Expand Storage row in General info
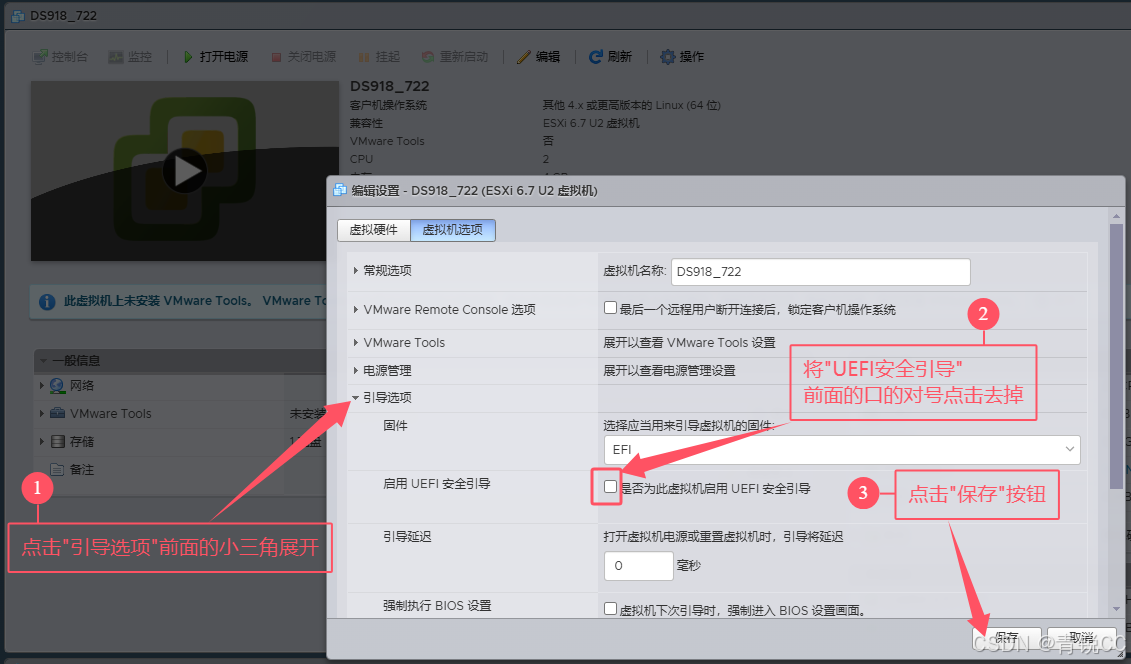The height and width of the screenshot is (664, 1131). point(42,441)
